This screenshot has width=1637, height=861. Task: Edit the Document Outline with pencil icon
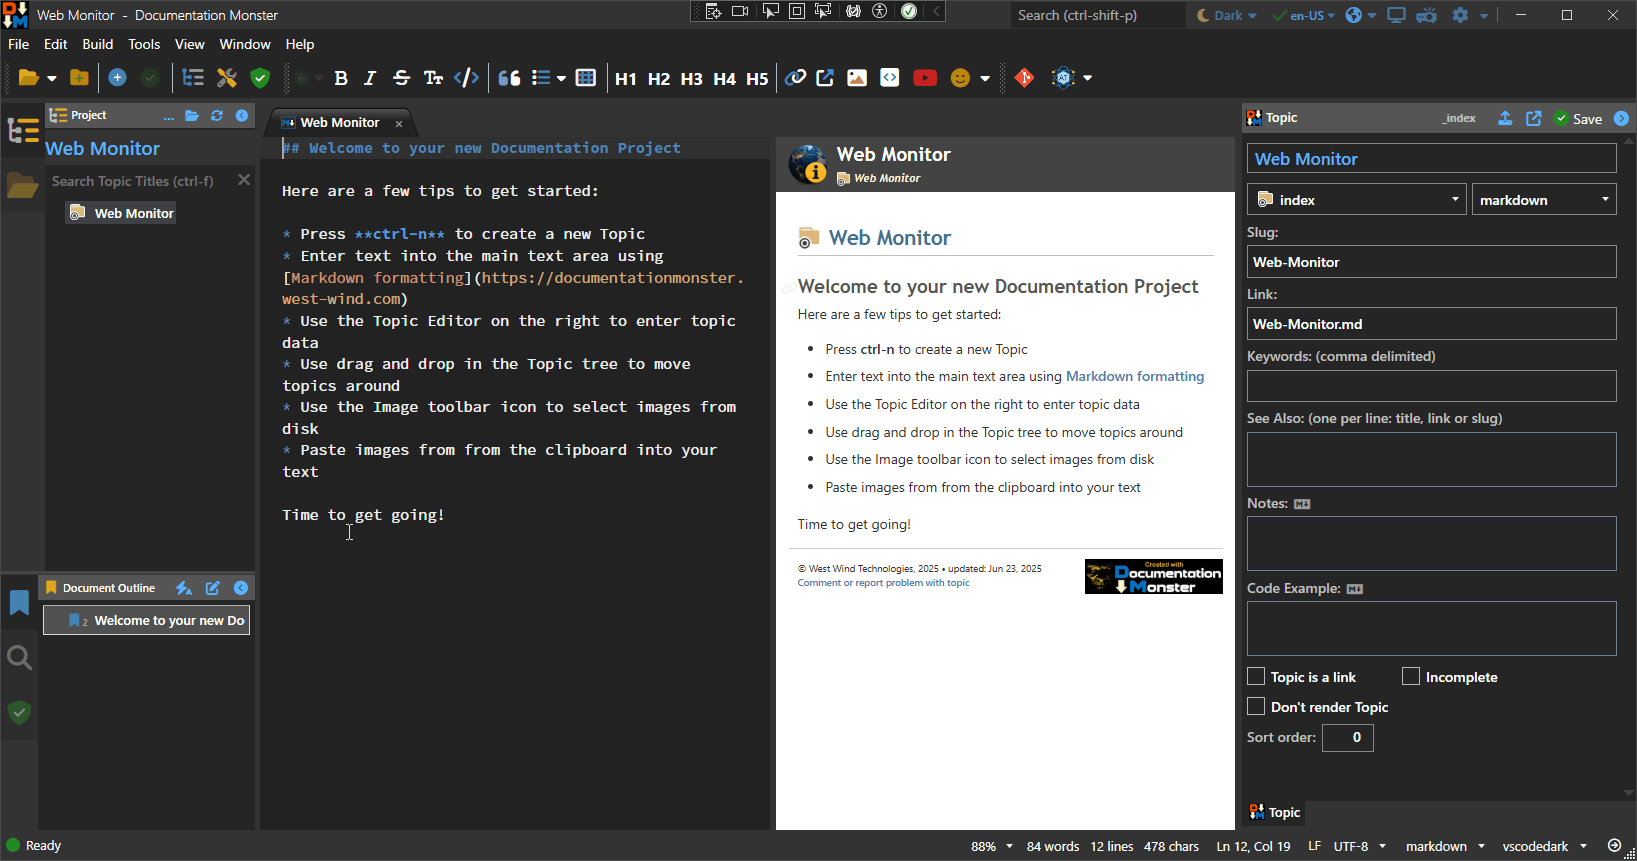(x=213, y=588)
